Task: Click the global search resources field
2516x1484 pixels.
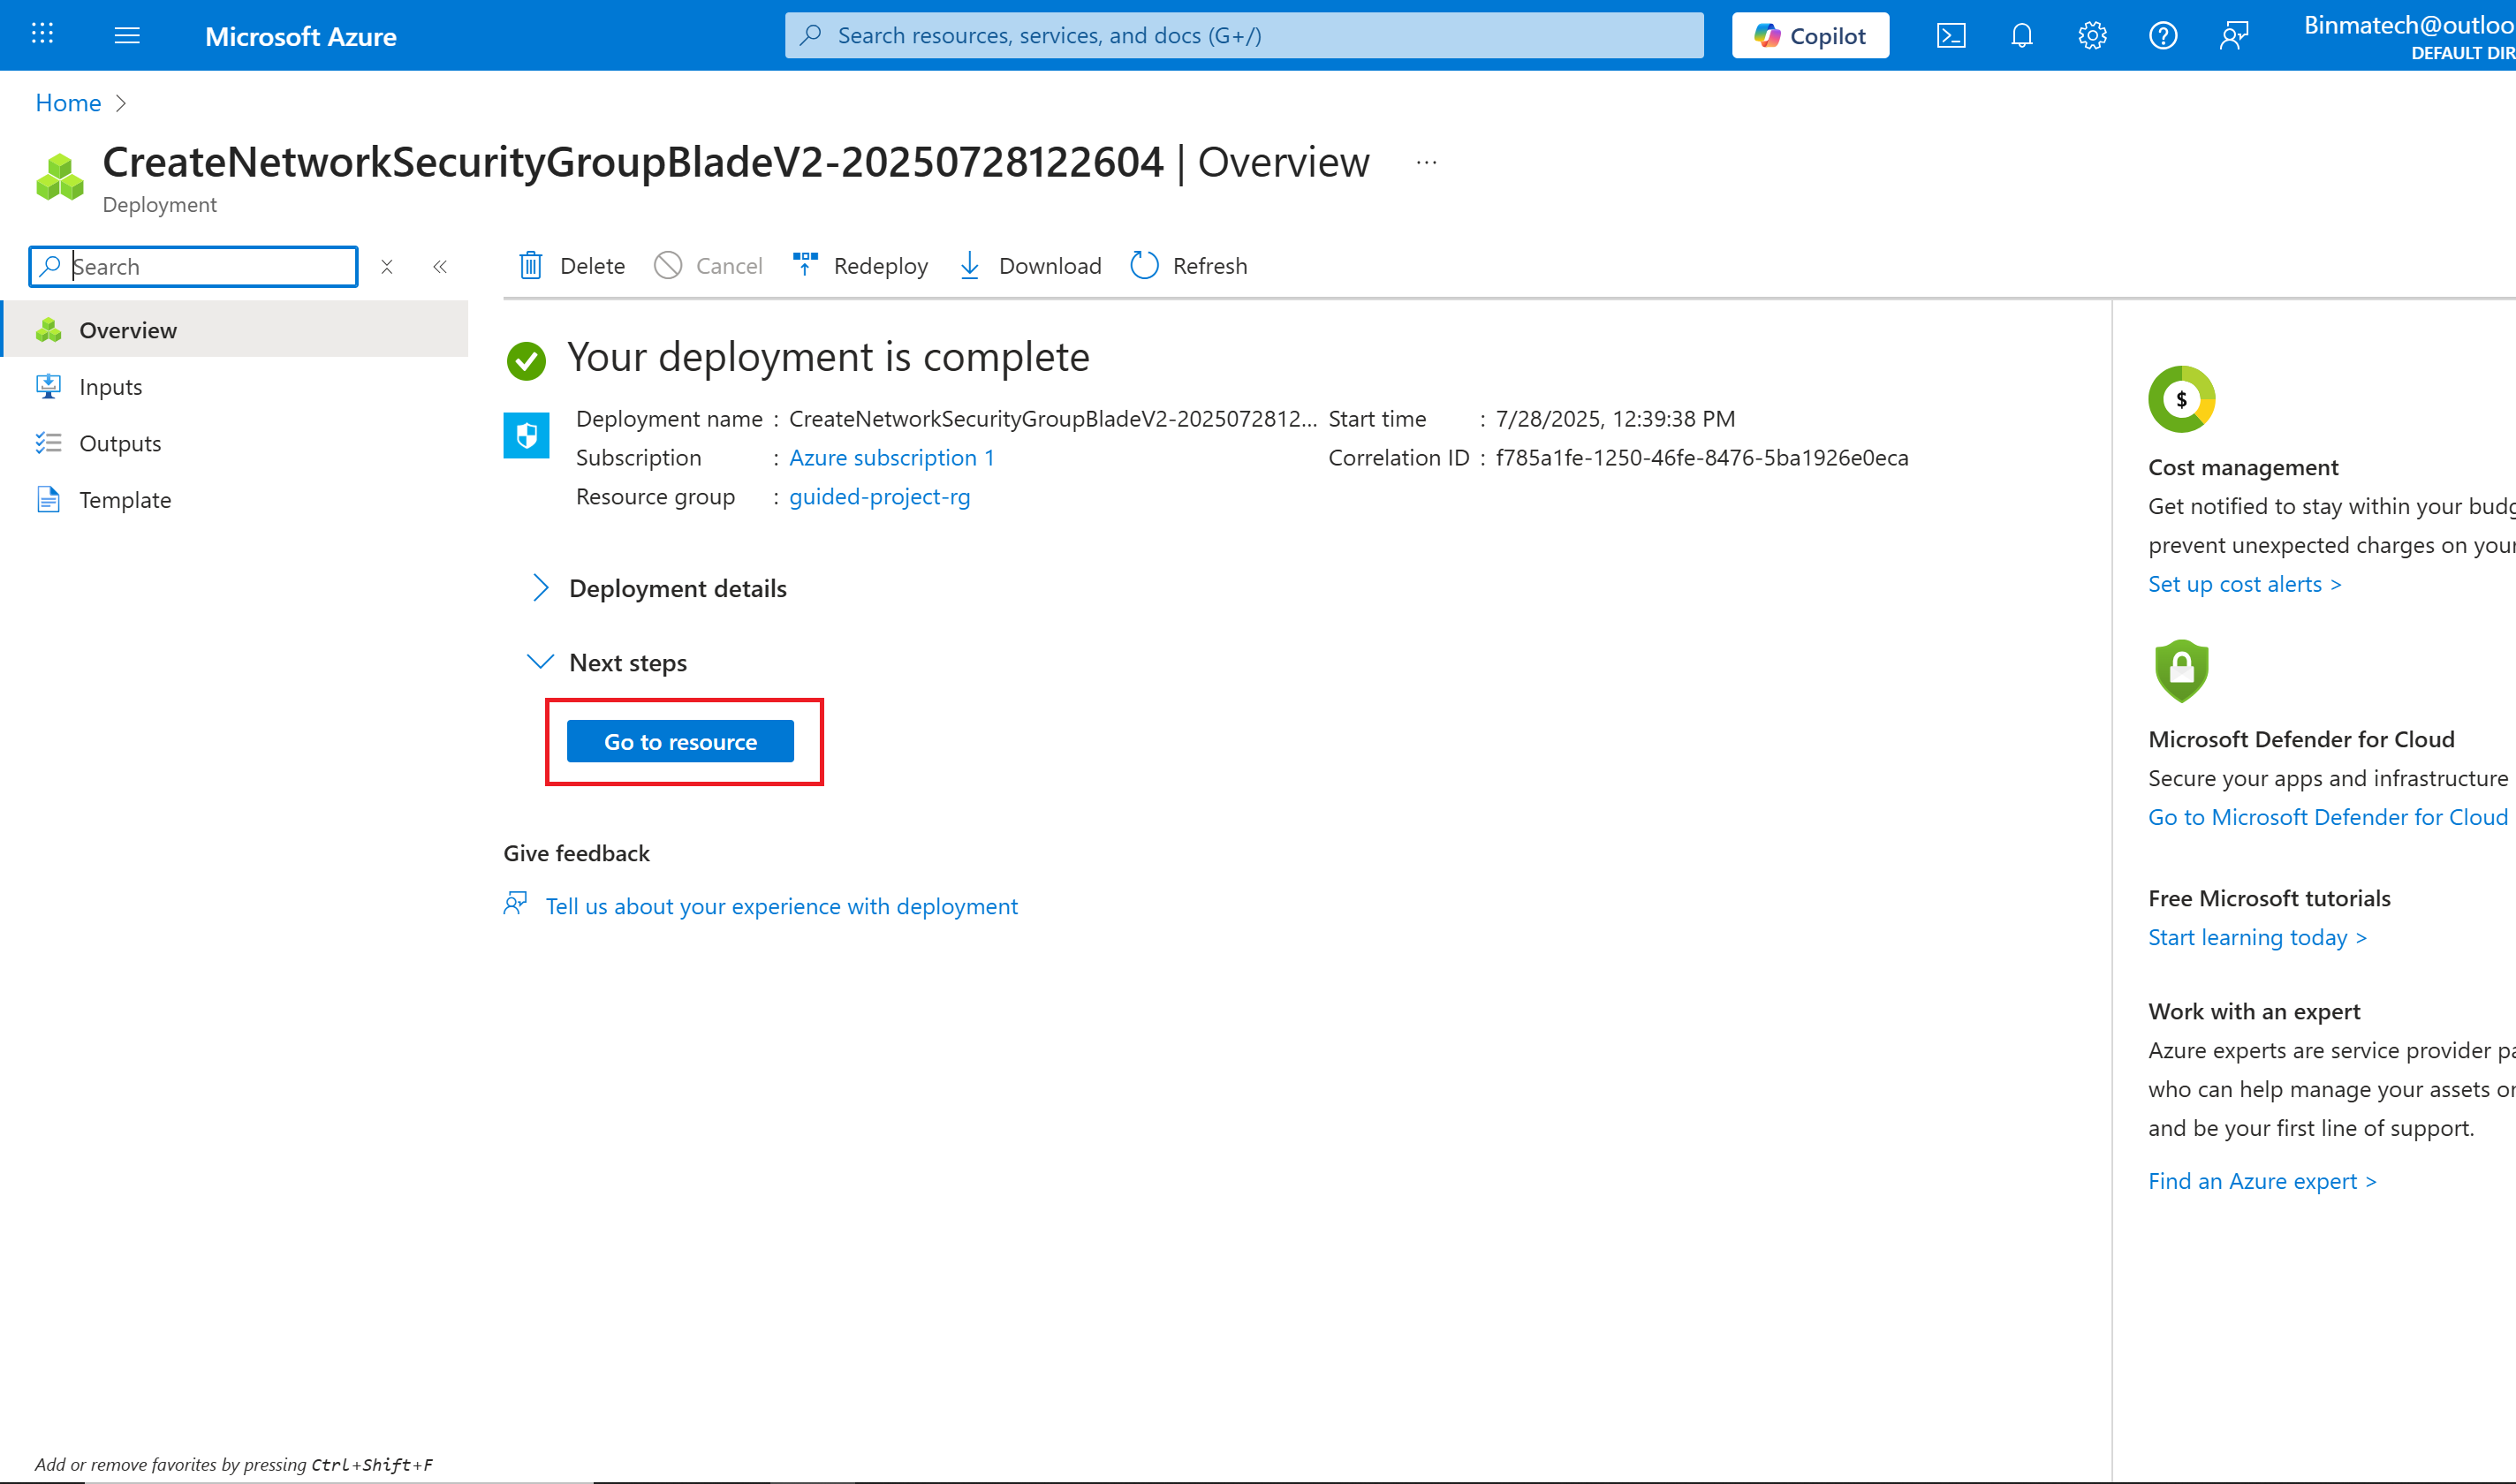Action: (1244, 36)
